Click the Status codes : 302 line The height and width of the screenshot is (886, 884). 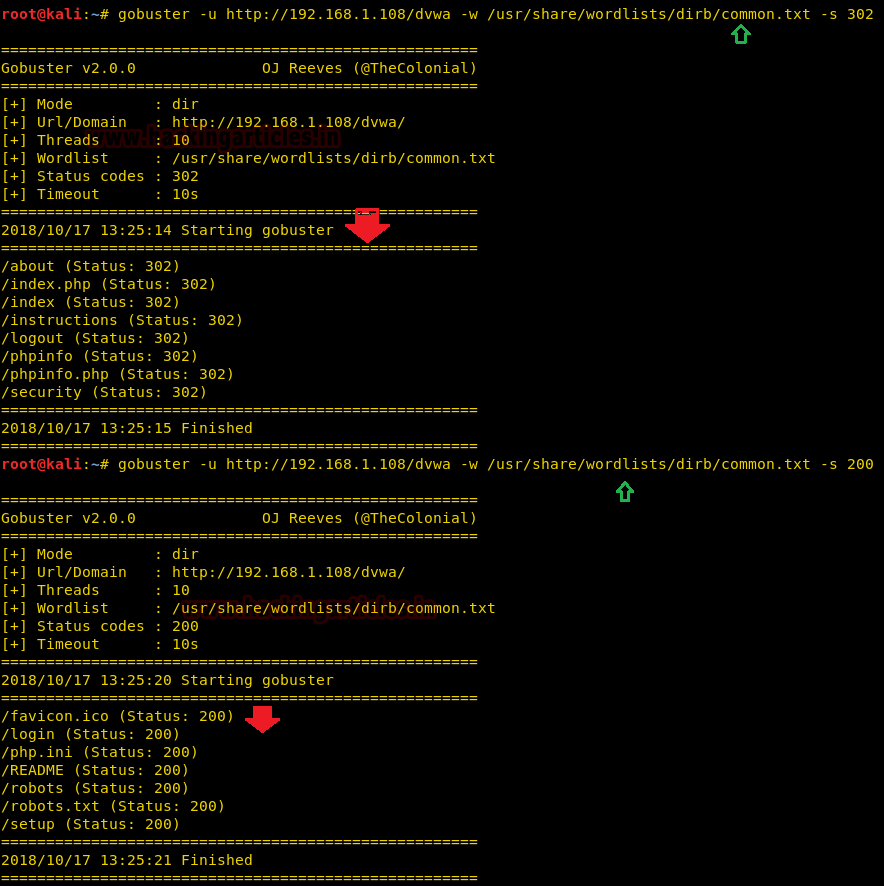(100, 176)
